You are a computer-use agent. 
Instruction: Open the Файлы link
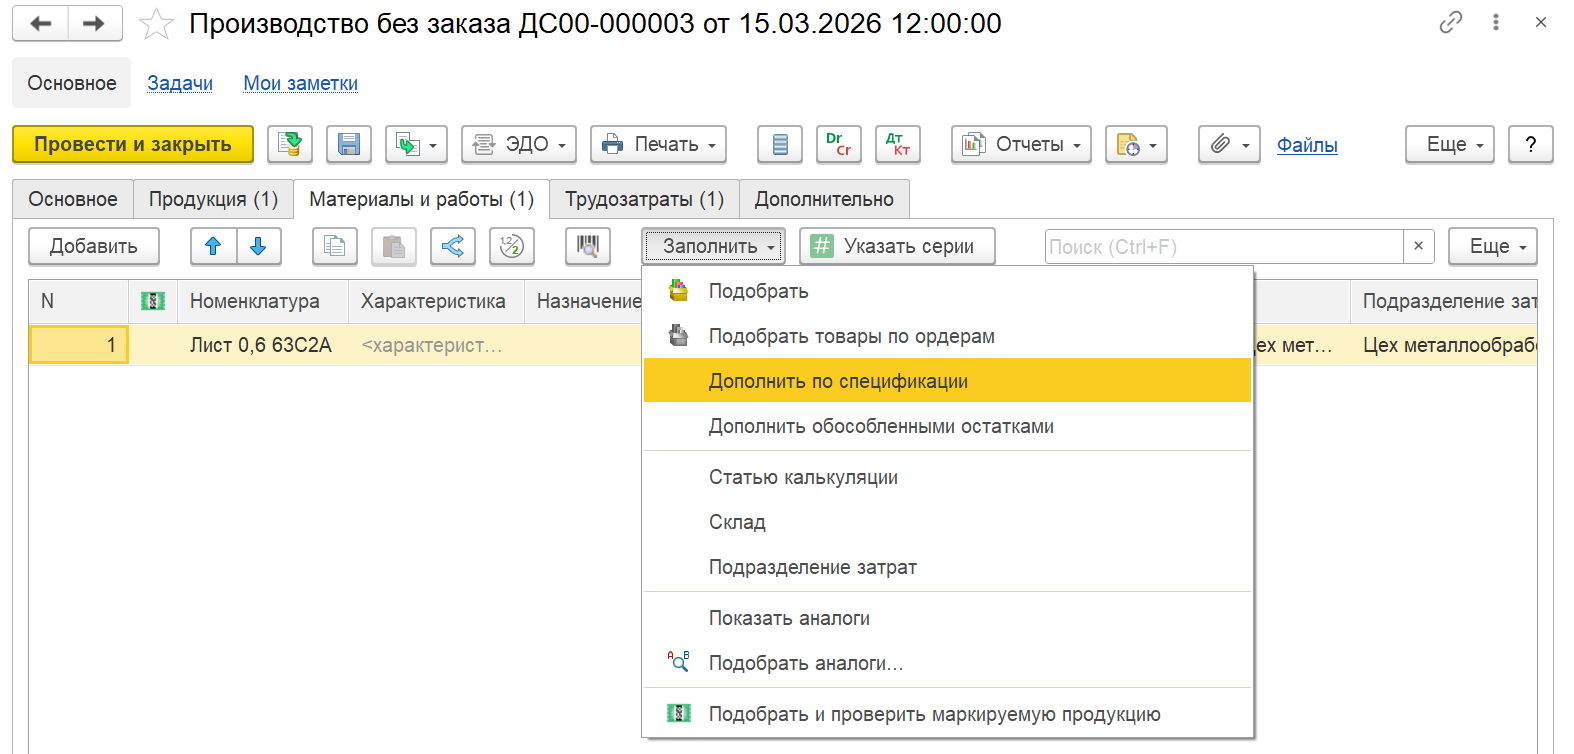point(1307,145)
